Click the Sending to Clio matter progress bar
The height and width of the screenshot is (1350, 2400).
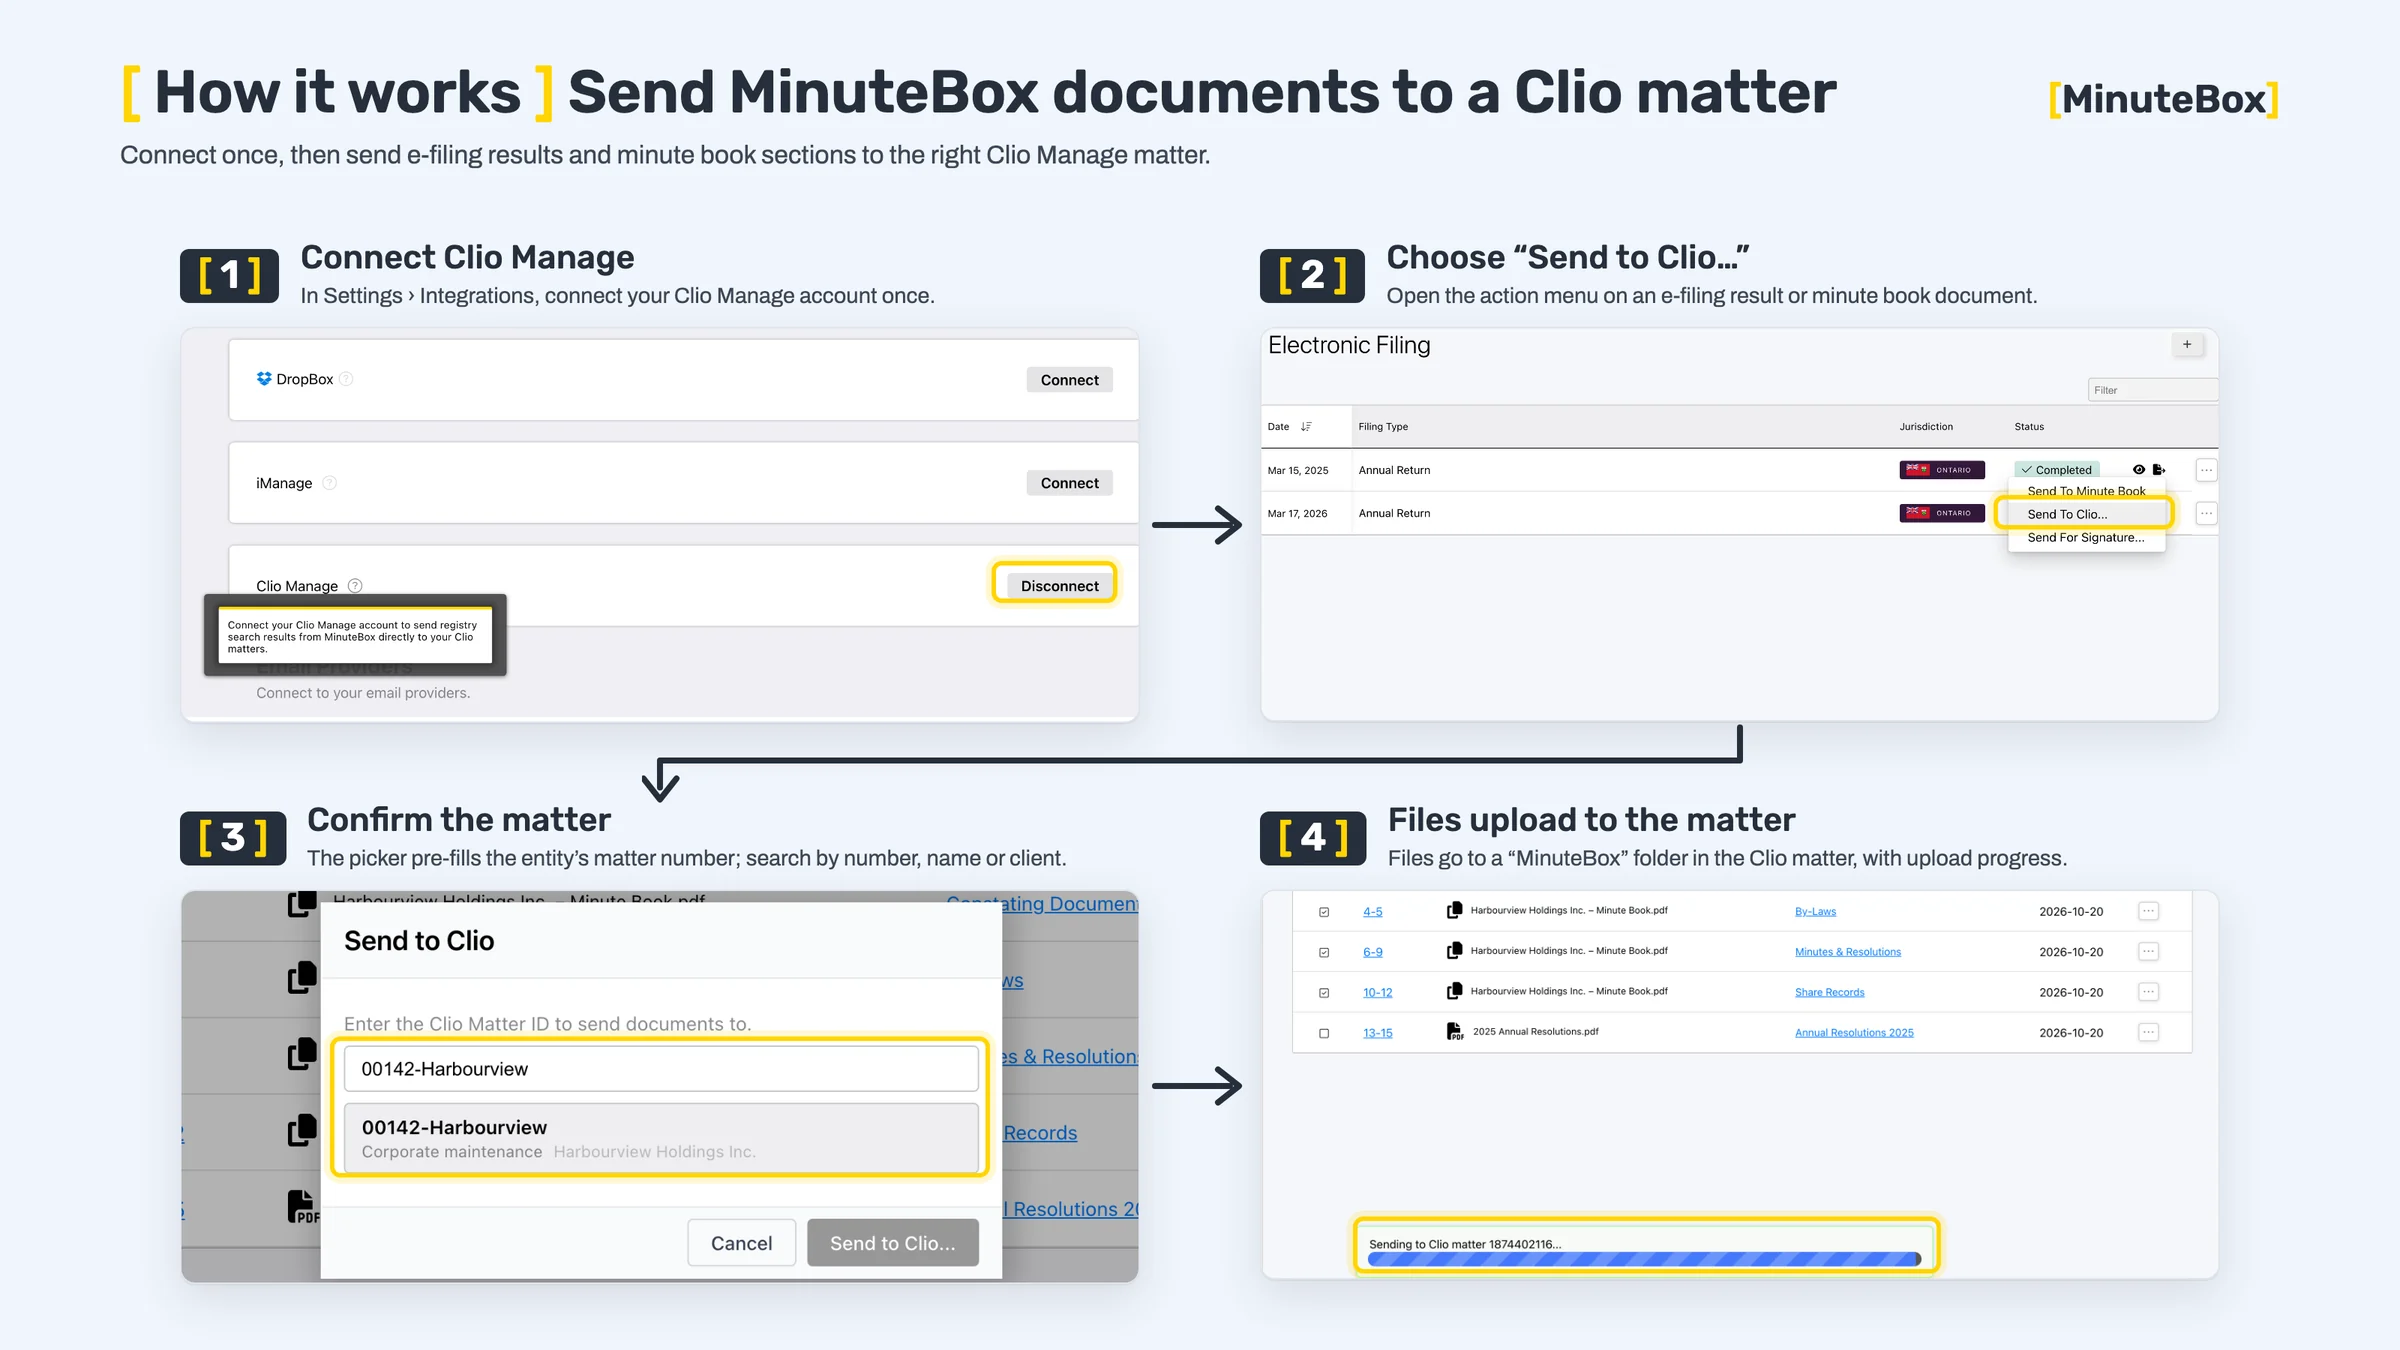[x=1644, y=1259]
